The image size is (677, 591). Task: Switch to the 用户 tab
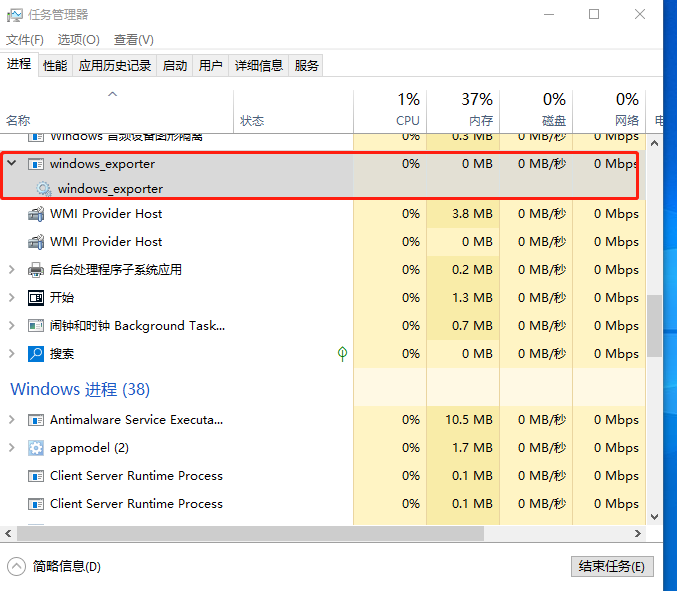211,66
